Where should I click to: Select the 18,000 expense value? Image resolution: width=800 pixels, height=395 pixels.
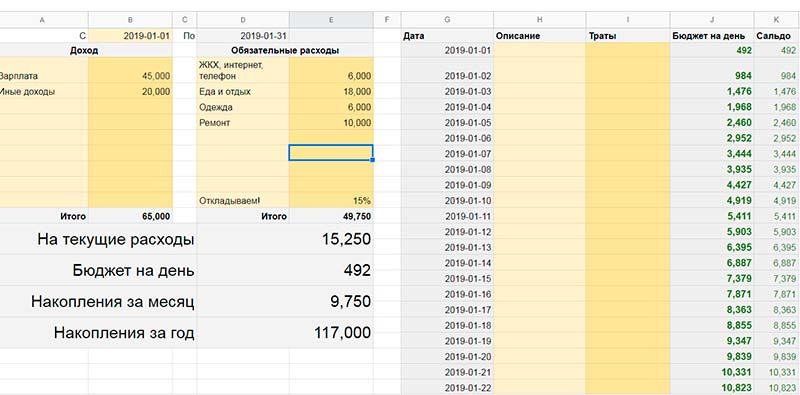pyautogui.click(x=331, y=92)
